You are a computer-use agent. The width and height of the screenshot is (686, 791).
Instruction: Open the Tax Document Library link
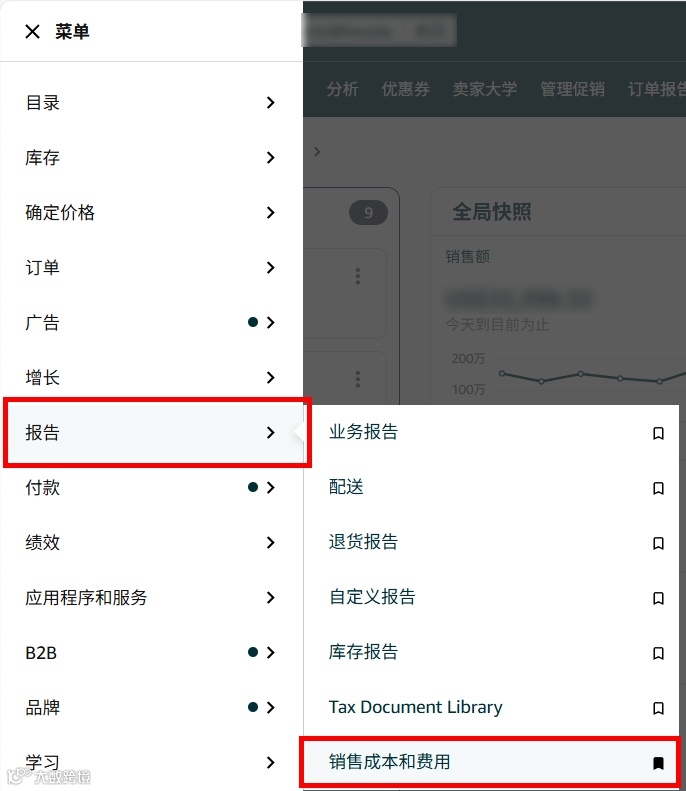tap(416, 707)
